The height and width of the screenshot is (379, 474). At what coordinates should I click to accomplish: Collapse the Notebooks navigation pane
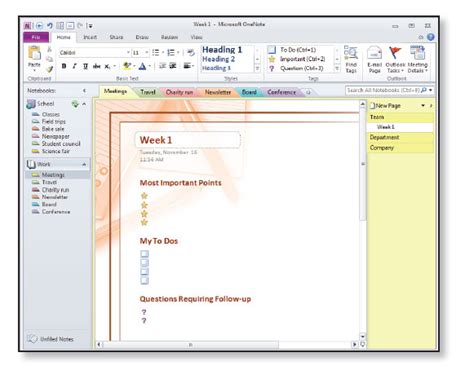[x=84, y=91]
